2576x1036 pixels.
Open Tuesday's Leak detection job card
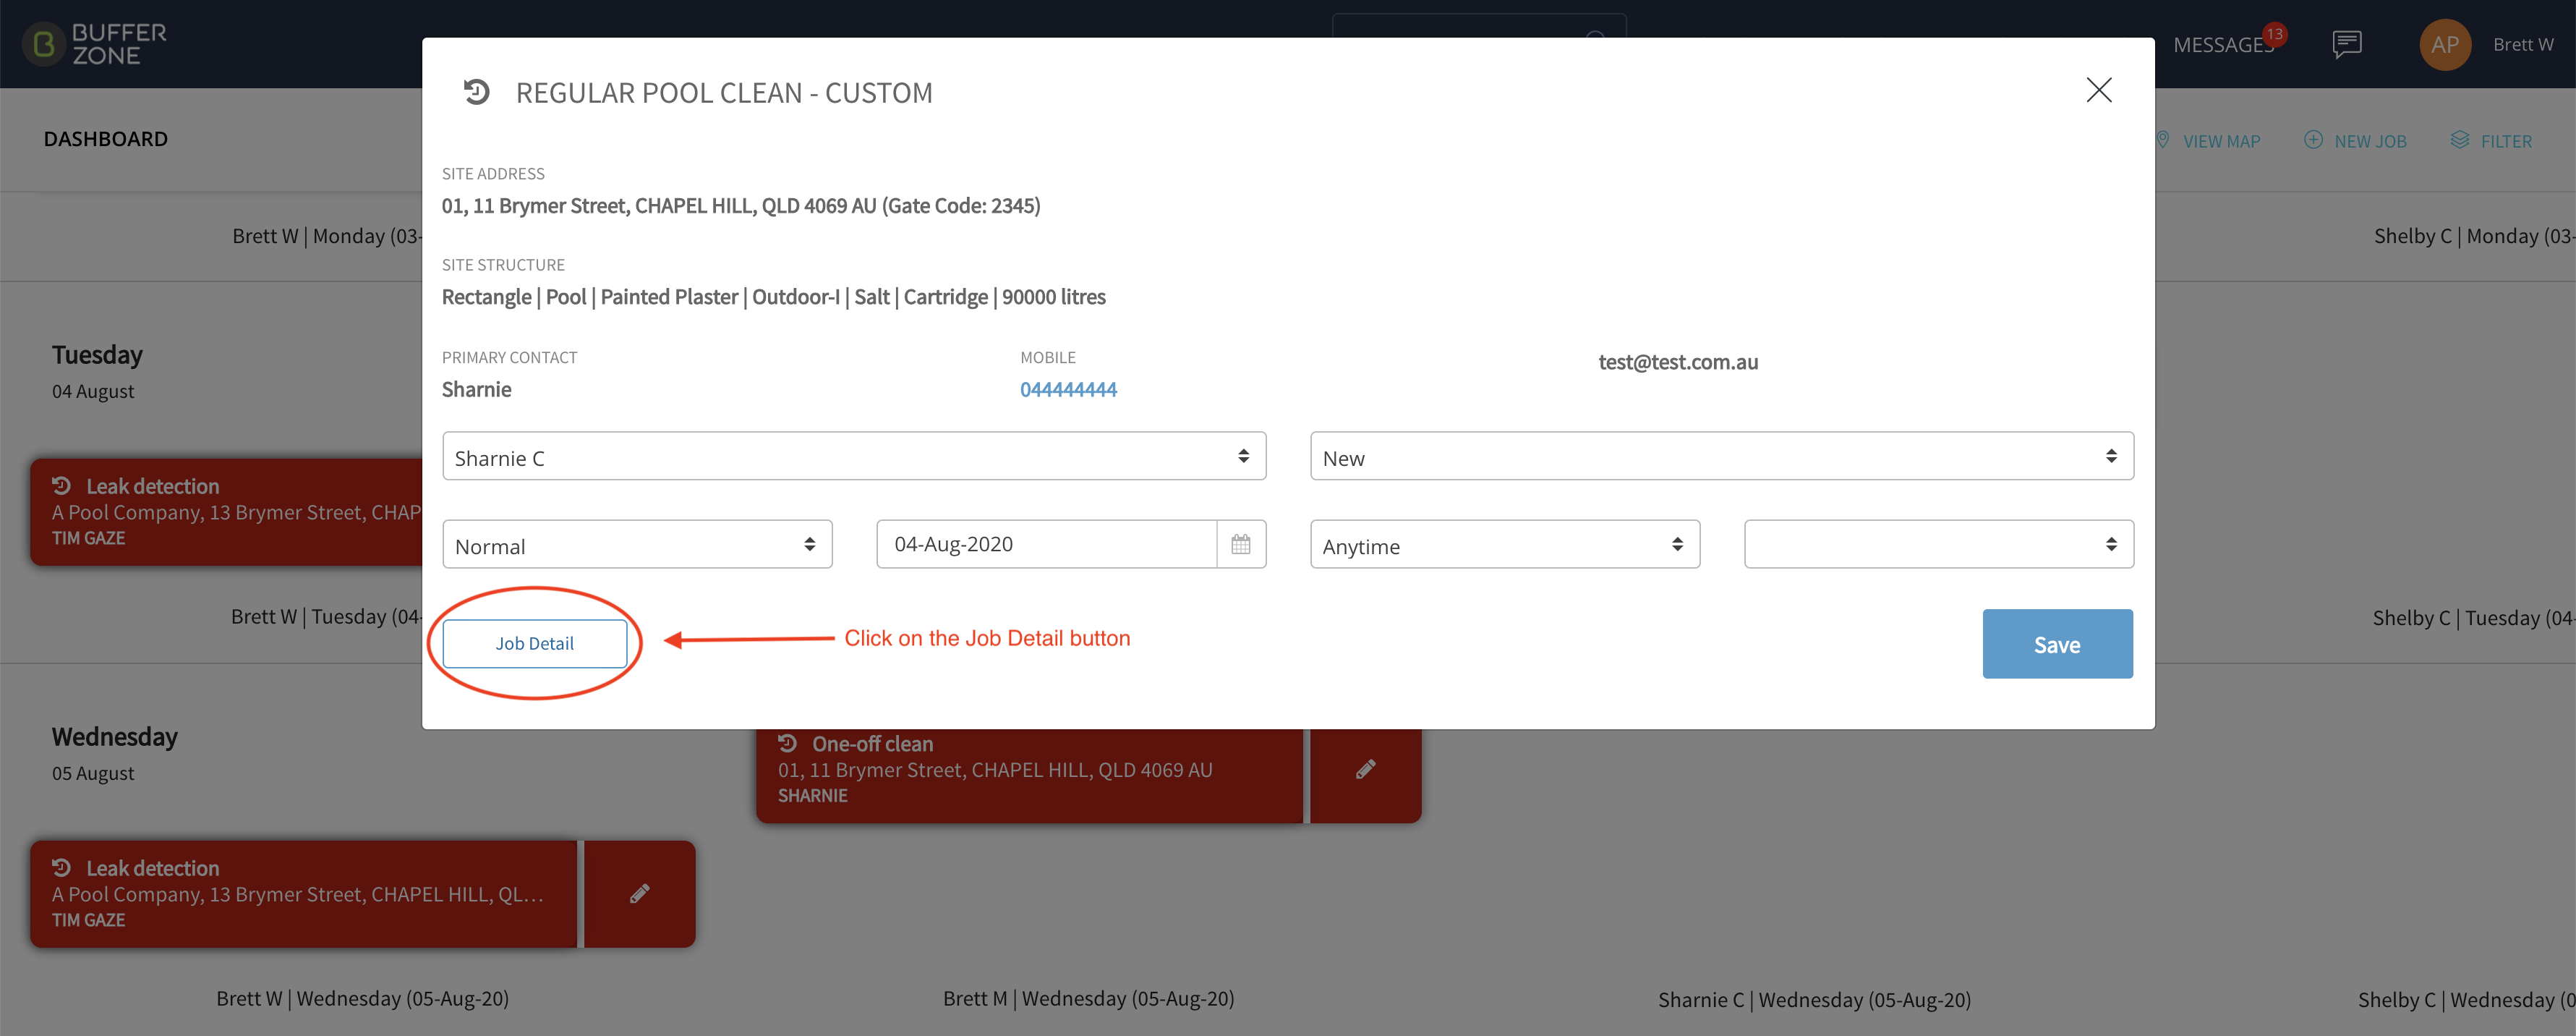226,512
